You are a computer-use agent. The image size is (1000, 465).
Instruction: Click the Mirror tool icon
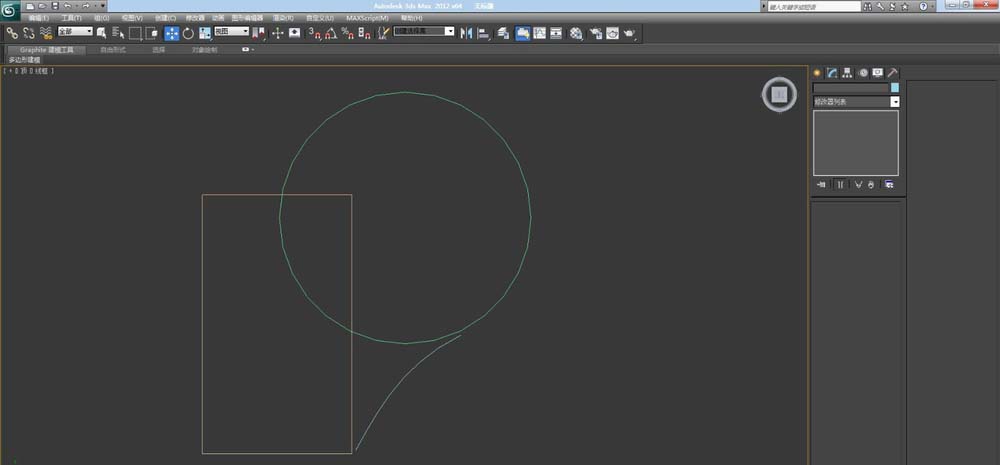click(465, 33)
